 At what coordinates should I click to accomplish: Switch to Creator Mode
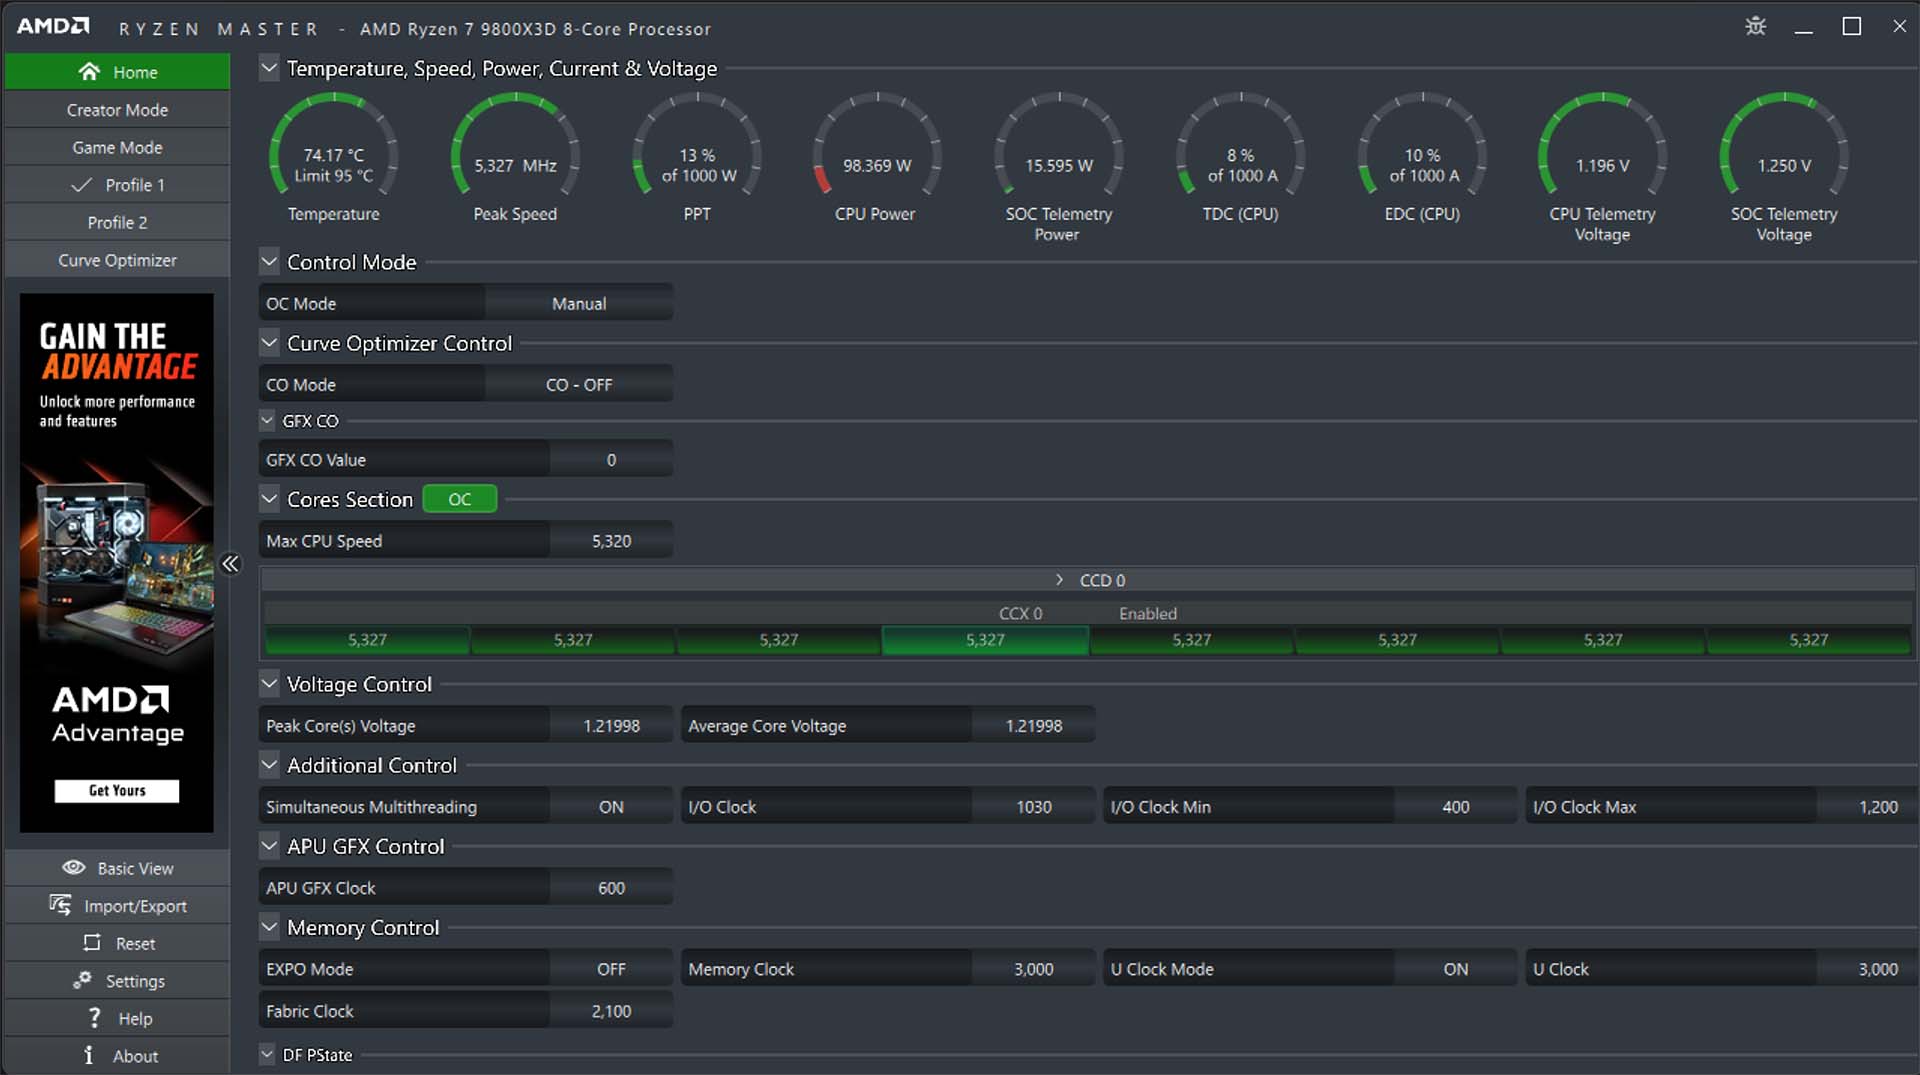point(117,110)
